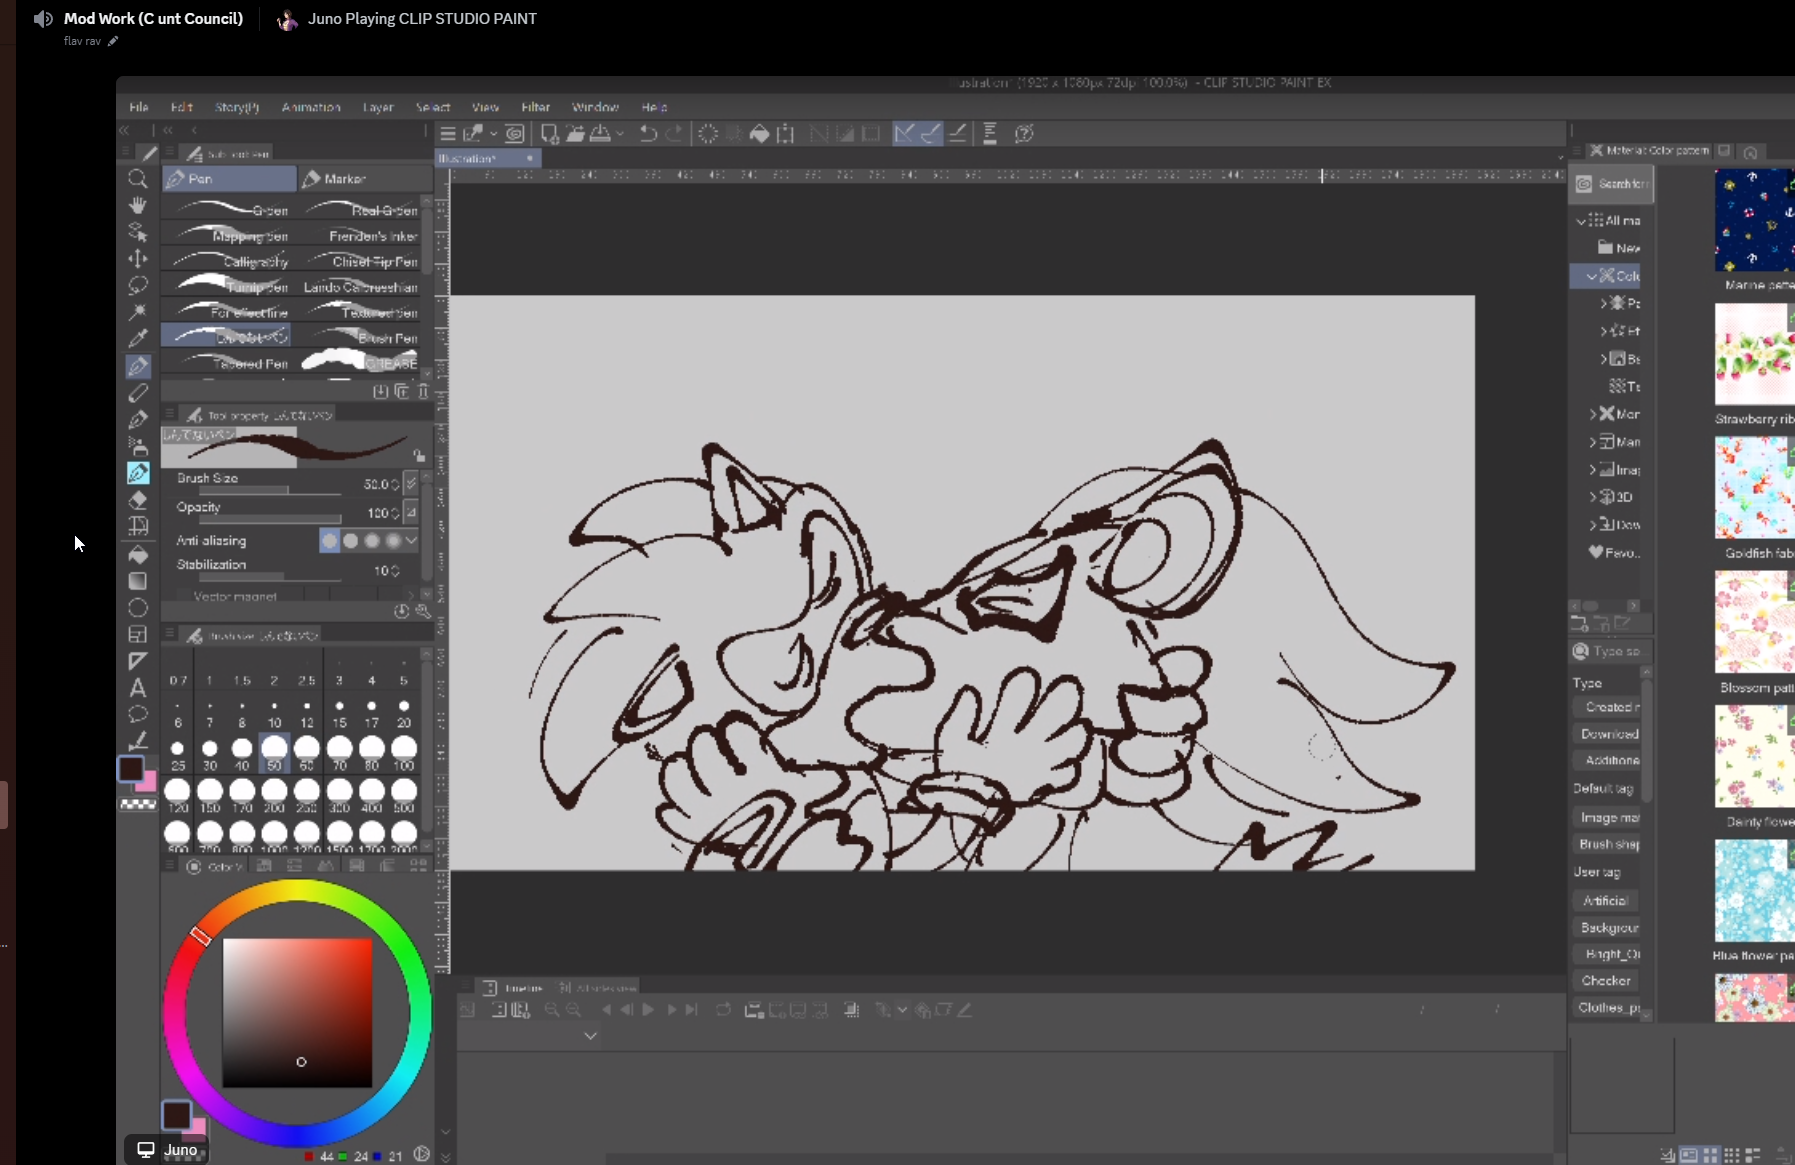1795x1165 pixels.
Task: Select the Eraser tool
Action: point(138,500)
